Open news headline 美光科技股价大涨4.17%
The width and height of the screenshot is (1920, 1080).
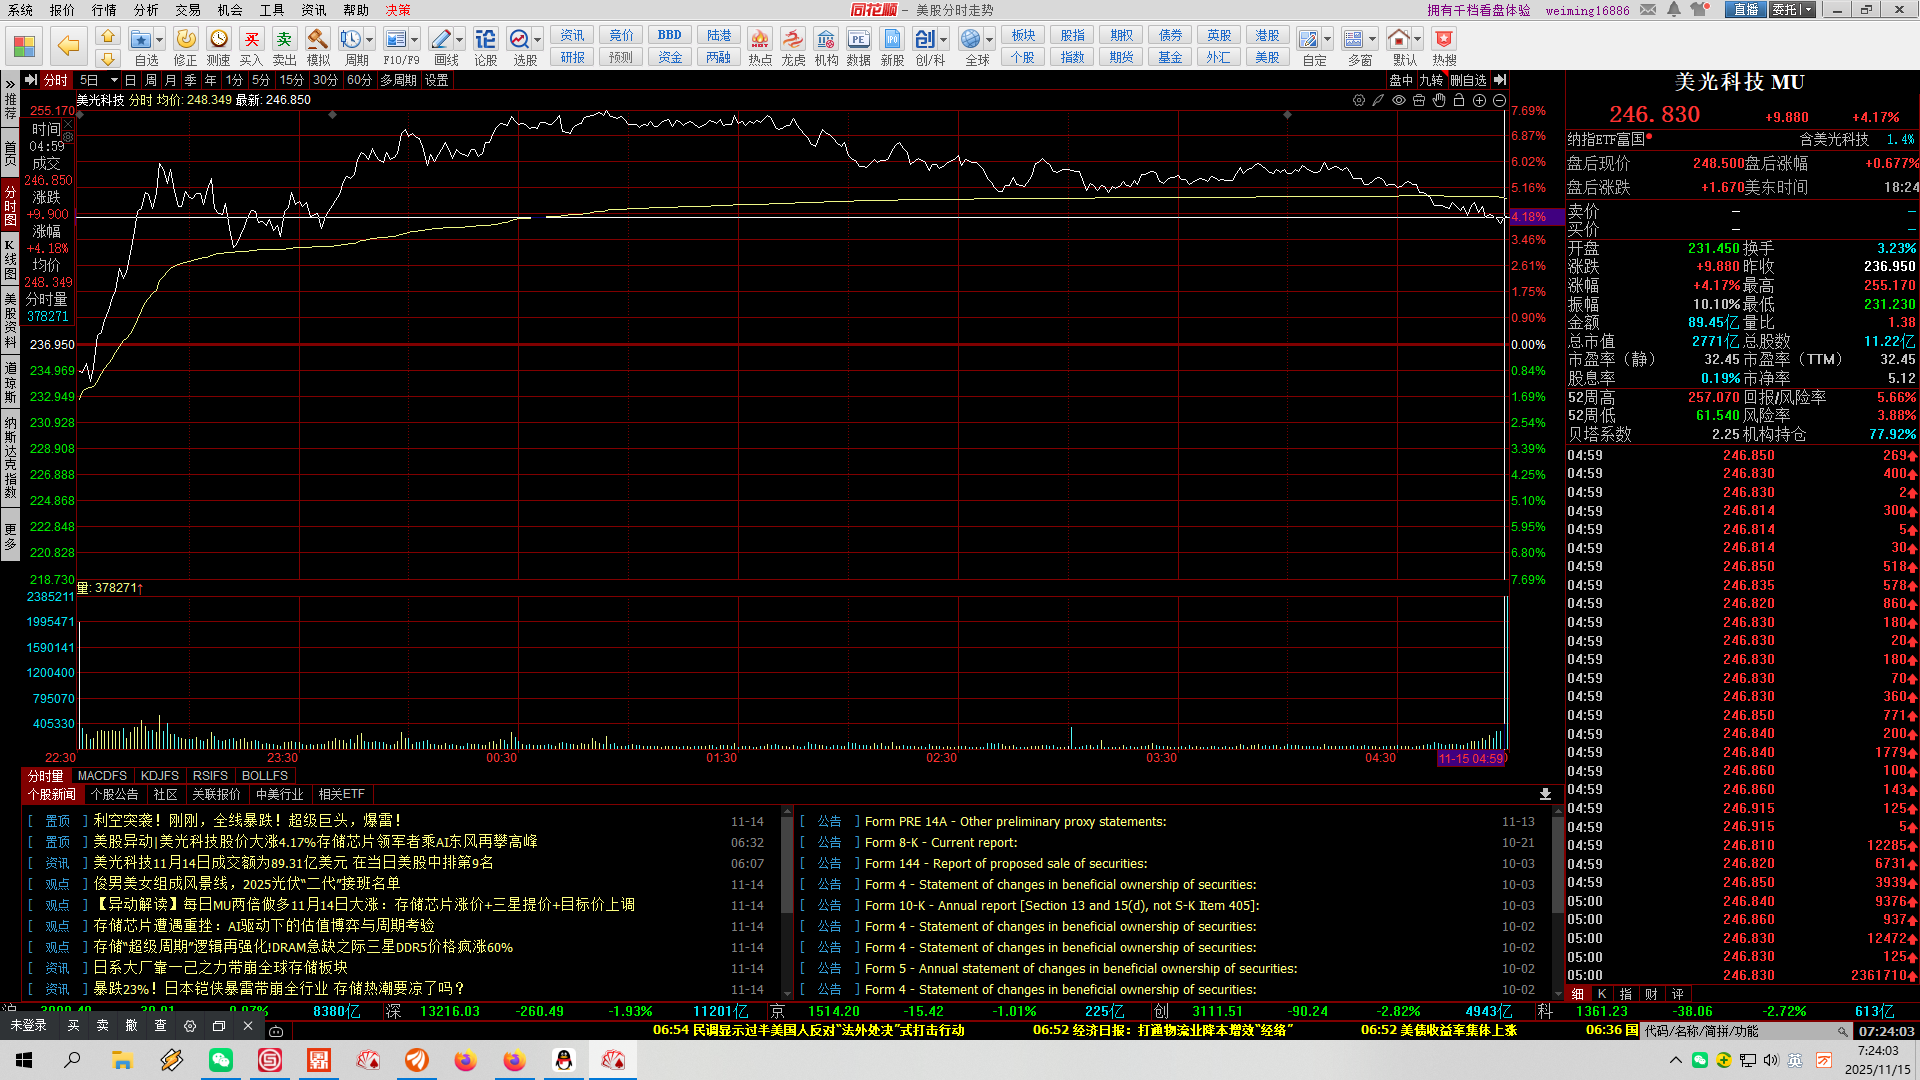315,842
